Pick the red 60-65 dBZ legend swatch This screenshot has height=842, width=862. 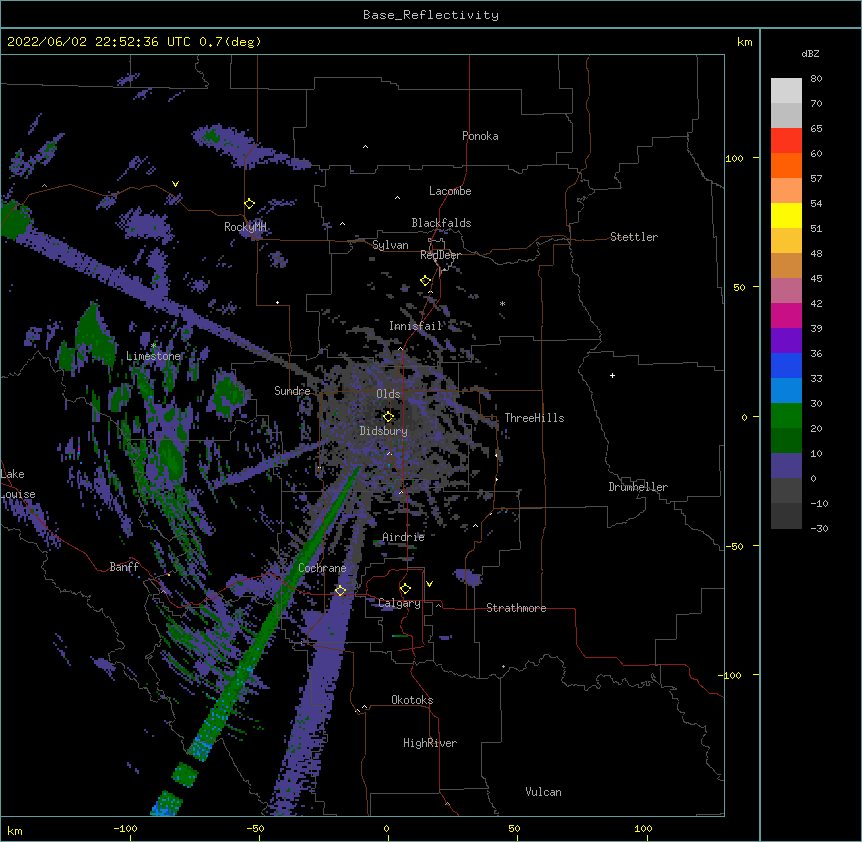click(x=786, y=140)
